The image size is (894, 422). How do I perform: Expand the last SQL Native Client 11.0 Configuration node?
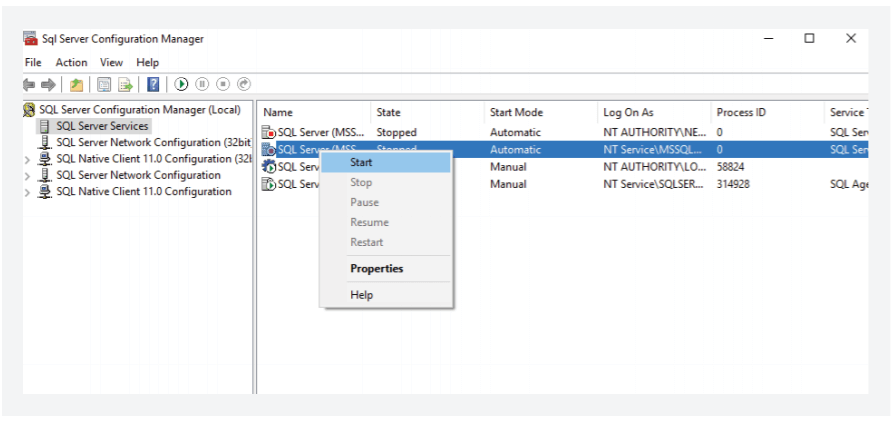tap(27, 193)
